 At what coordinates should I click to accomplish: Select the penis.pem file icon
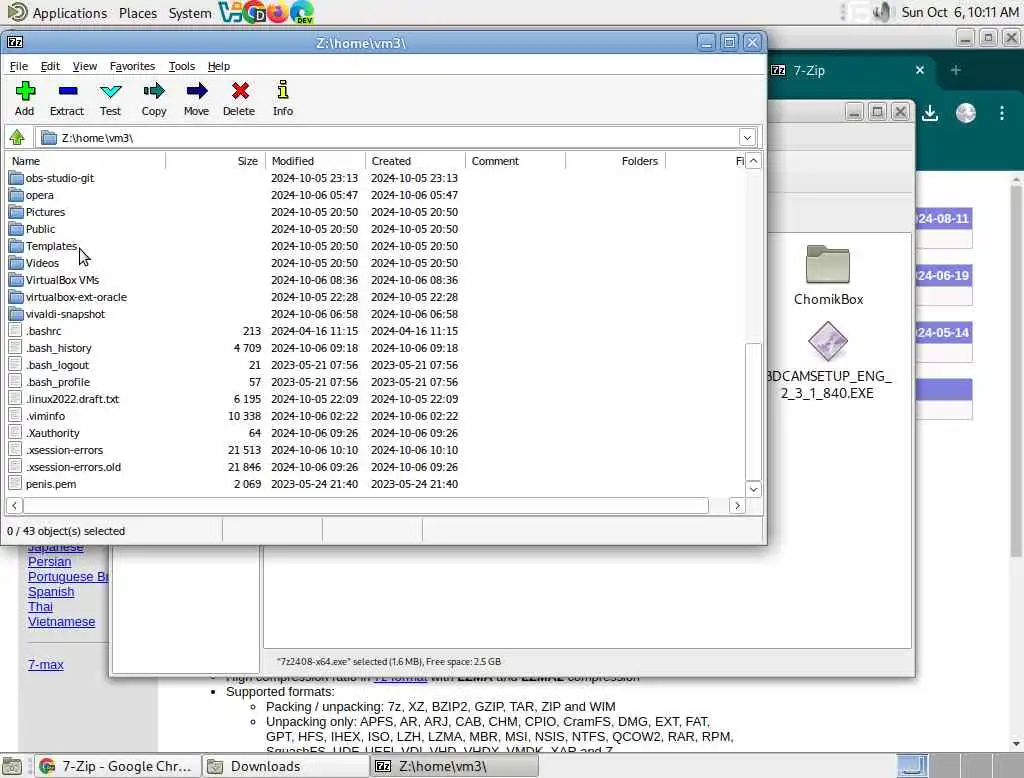pyautogui.click(x=16, y=483)
